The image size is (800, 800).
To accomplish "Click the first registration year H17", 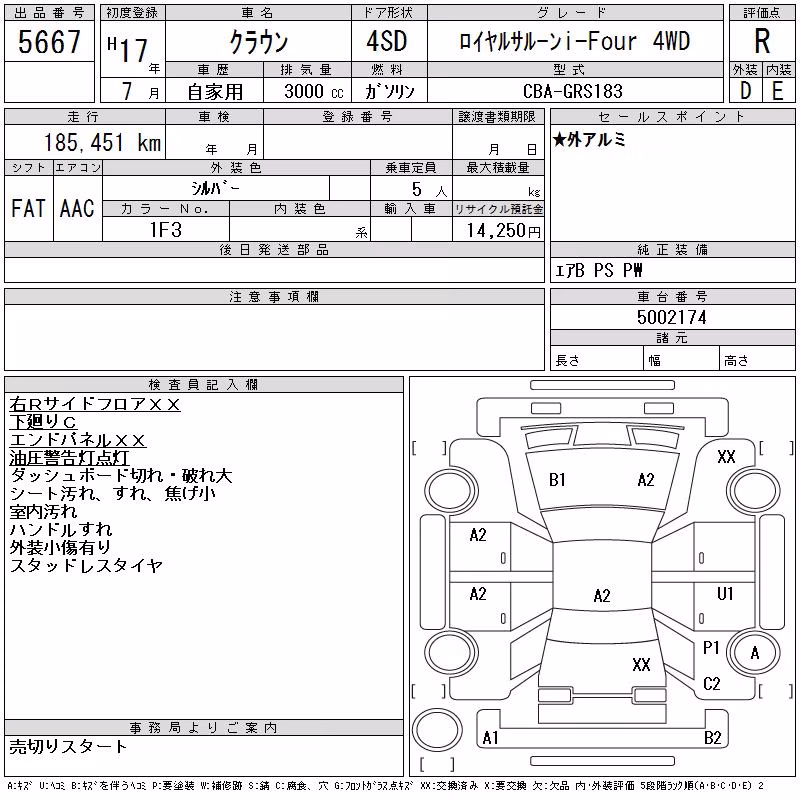I will tap(128, 49).
